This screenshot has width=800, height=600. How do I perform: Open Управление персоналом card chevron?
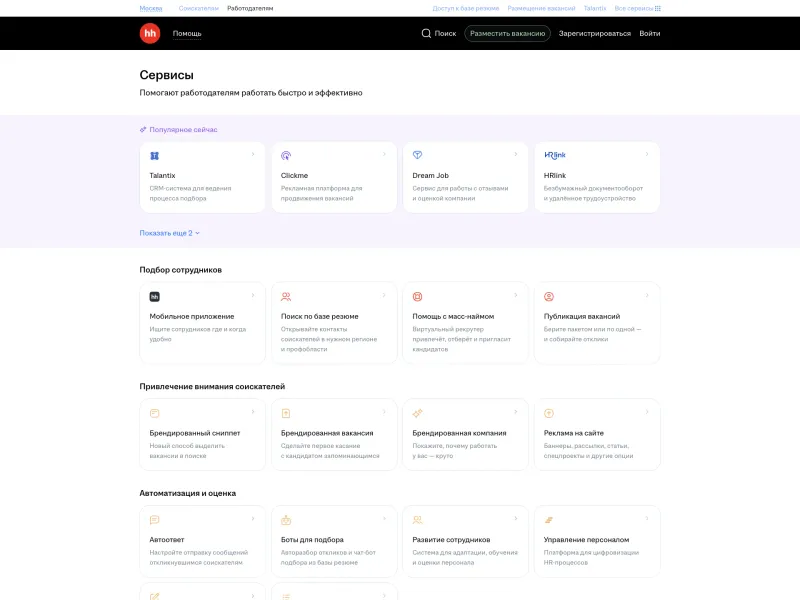(x=647, y=518)
